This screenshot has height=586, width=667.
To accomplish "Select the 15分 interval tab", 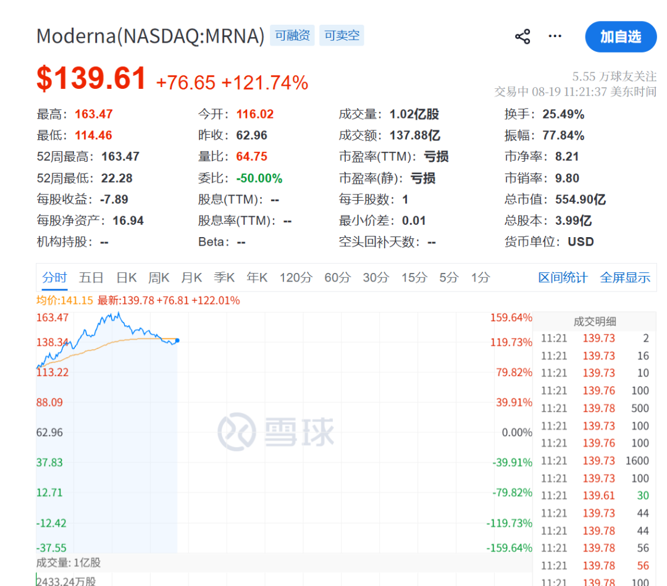I will coord(414,278).
